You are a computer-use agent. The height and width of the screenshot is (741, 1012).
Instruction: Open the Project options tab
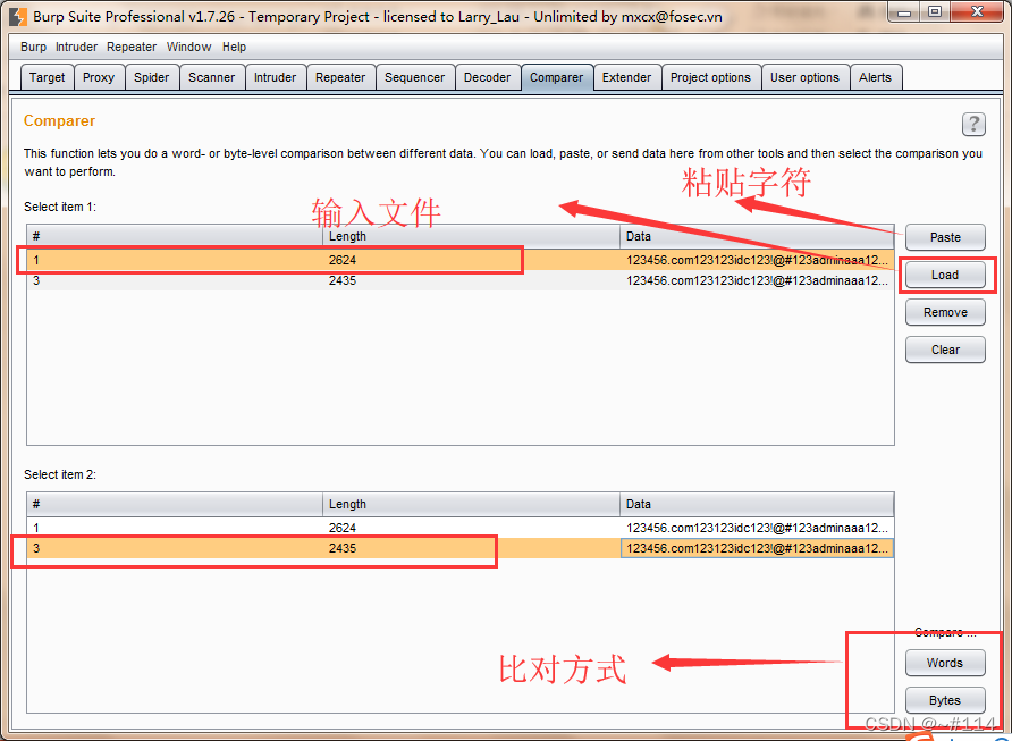[x=711, y=77]
